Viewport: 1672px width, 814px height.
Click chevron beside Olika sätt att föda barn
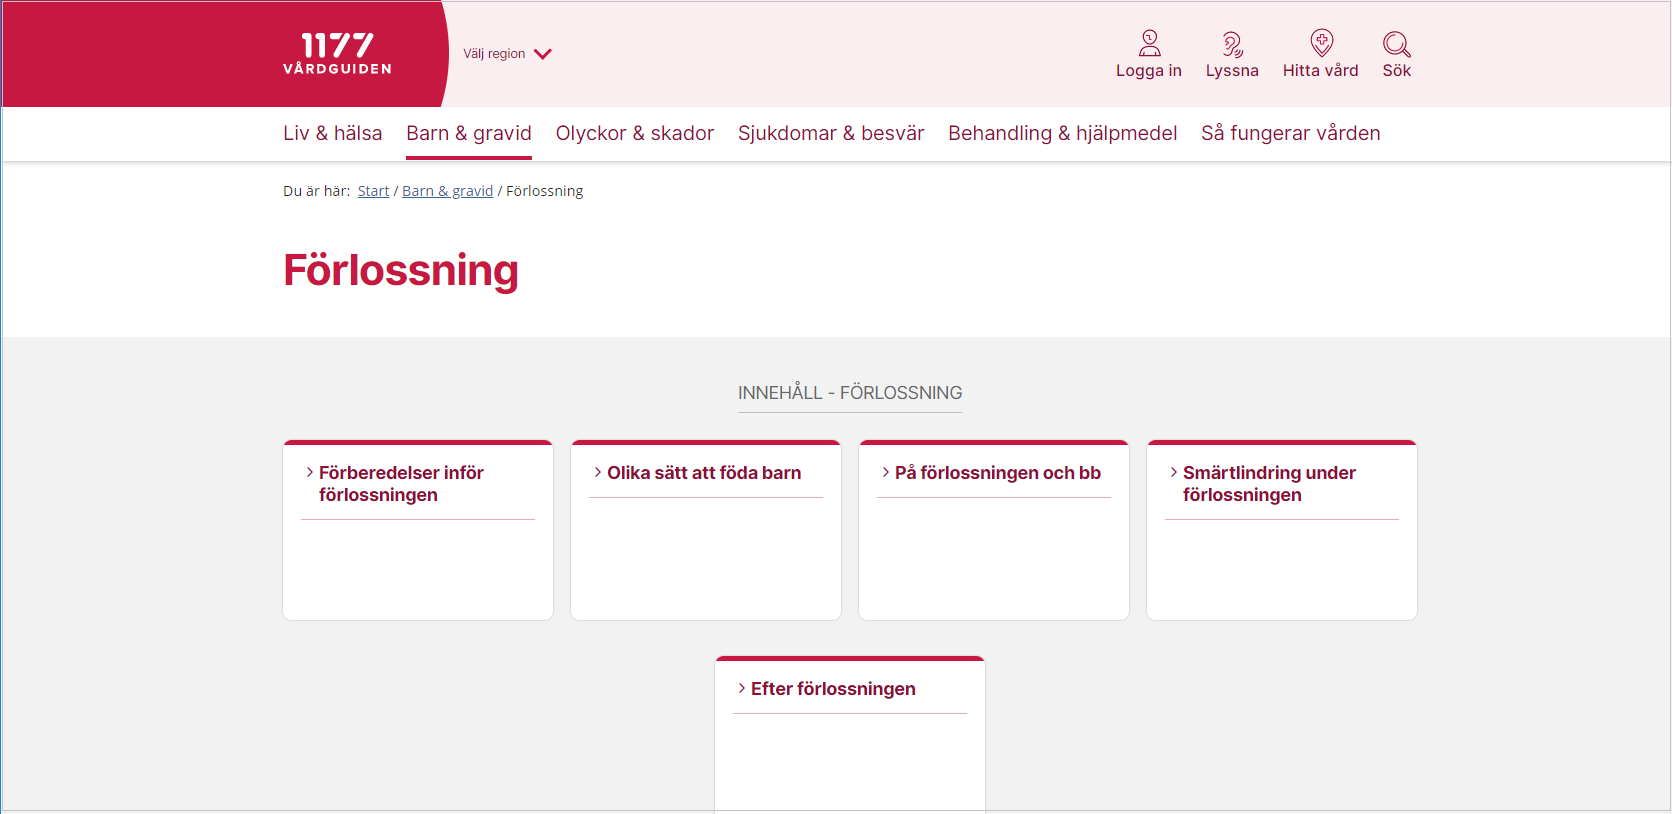coord(598,472)
